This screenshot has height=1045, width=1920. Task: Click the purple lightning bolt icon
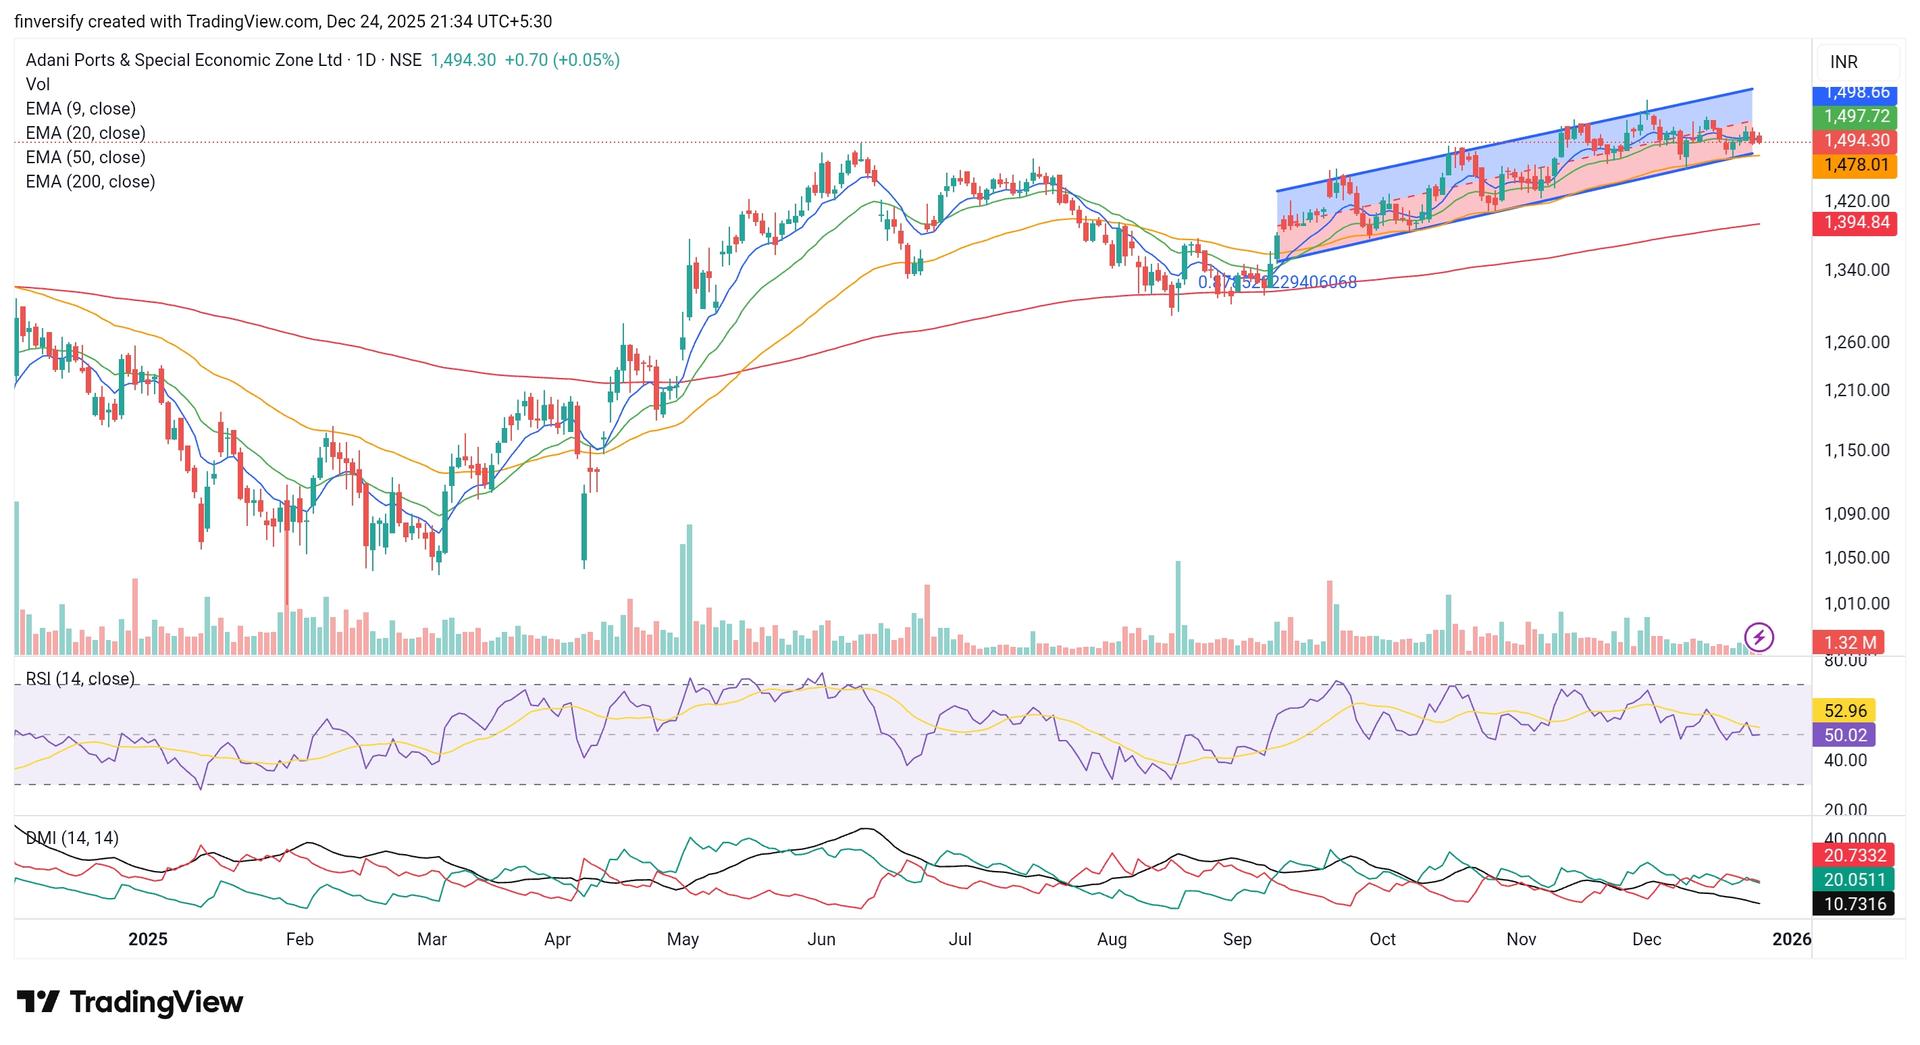click(1758, 637)
